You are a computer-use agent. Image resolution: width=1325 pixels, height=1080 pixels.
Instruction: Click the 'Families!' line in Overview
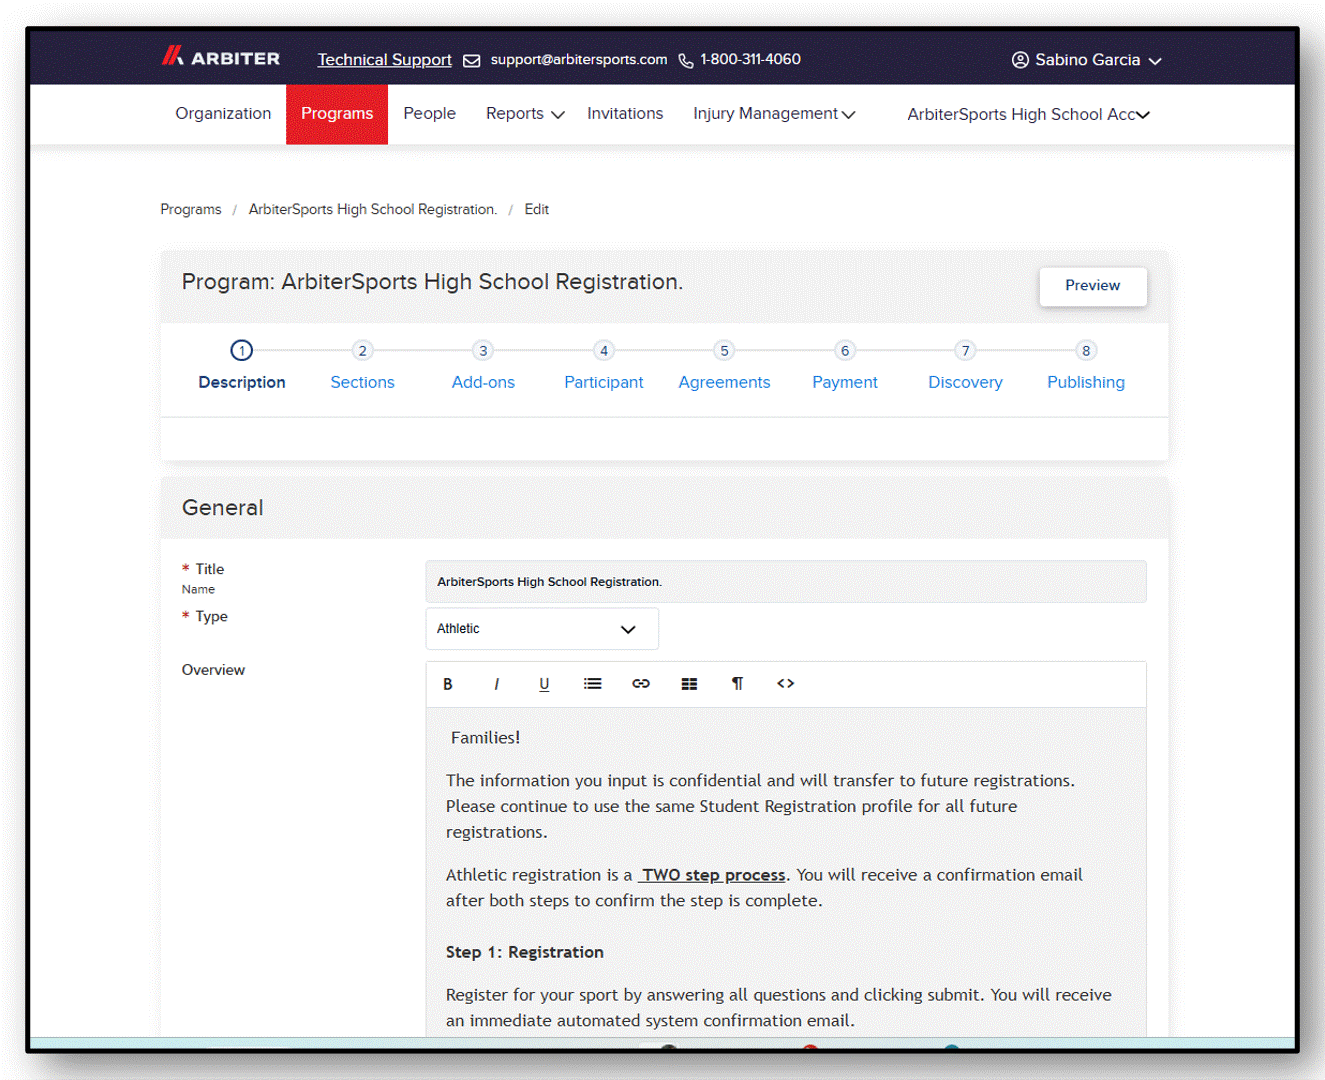point(485,738)
